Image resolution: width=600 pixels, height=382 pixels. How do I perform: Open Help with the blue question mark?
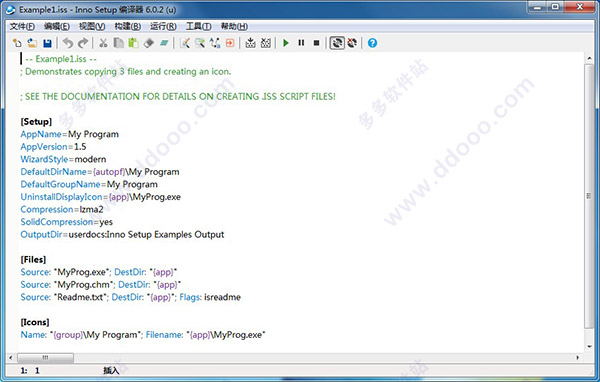coord(372,43)
